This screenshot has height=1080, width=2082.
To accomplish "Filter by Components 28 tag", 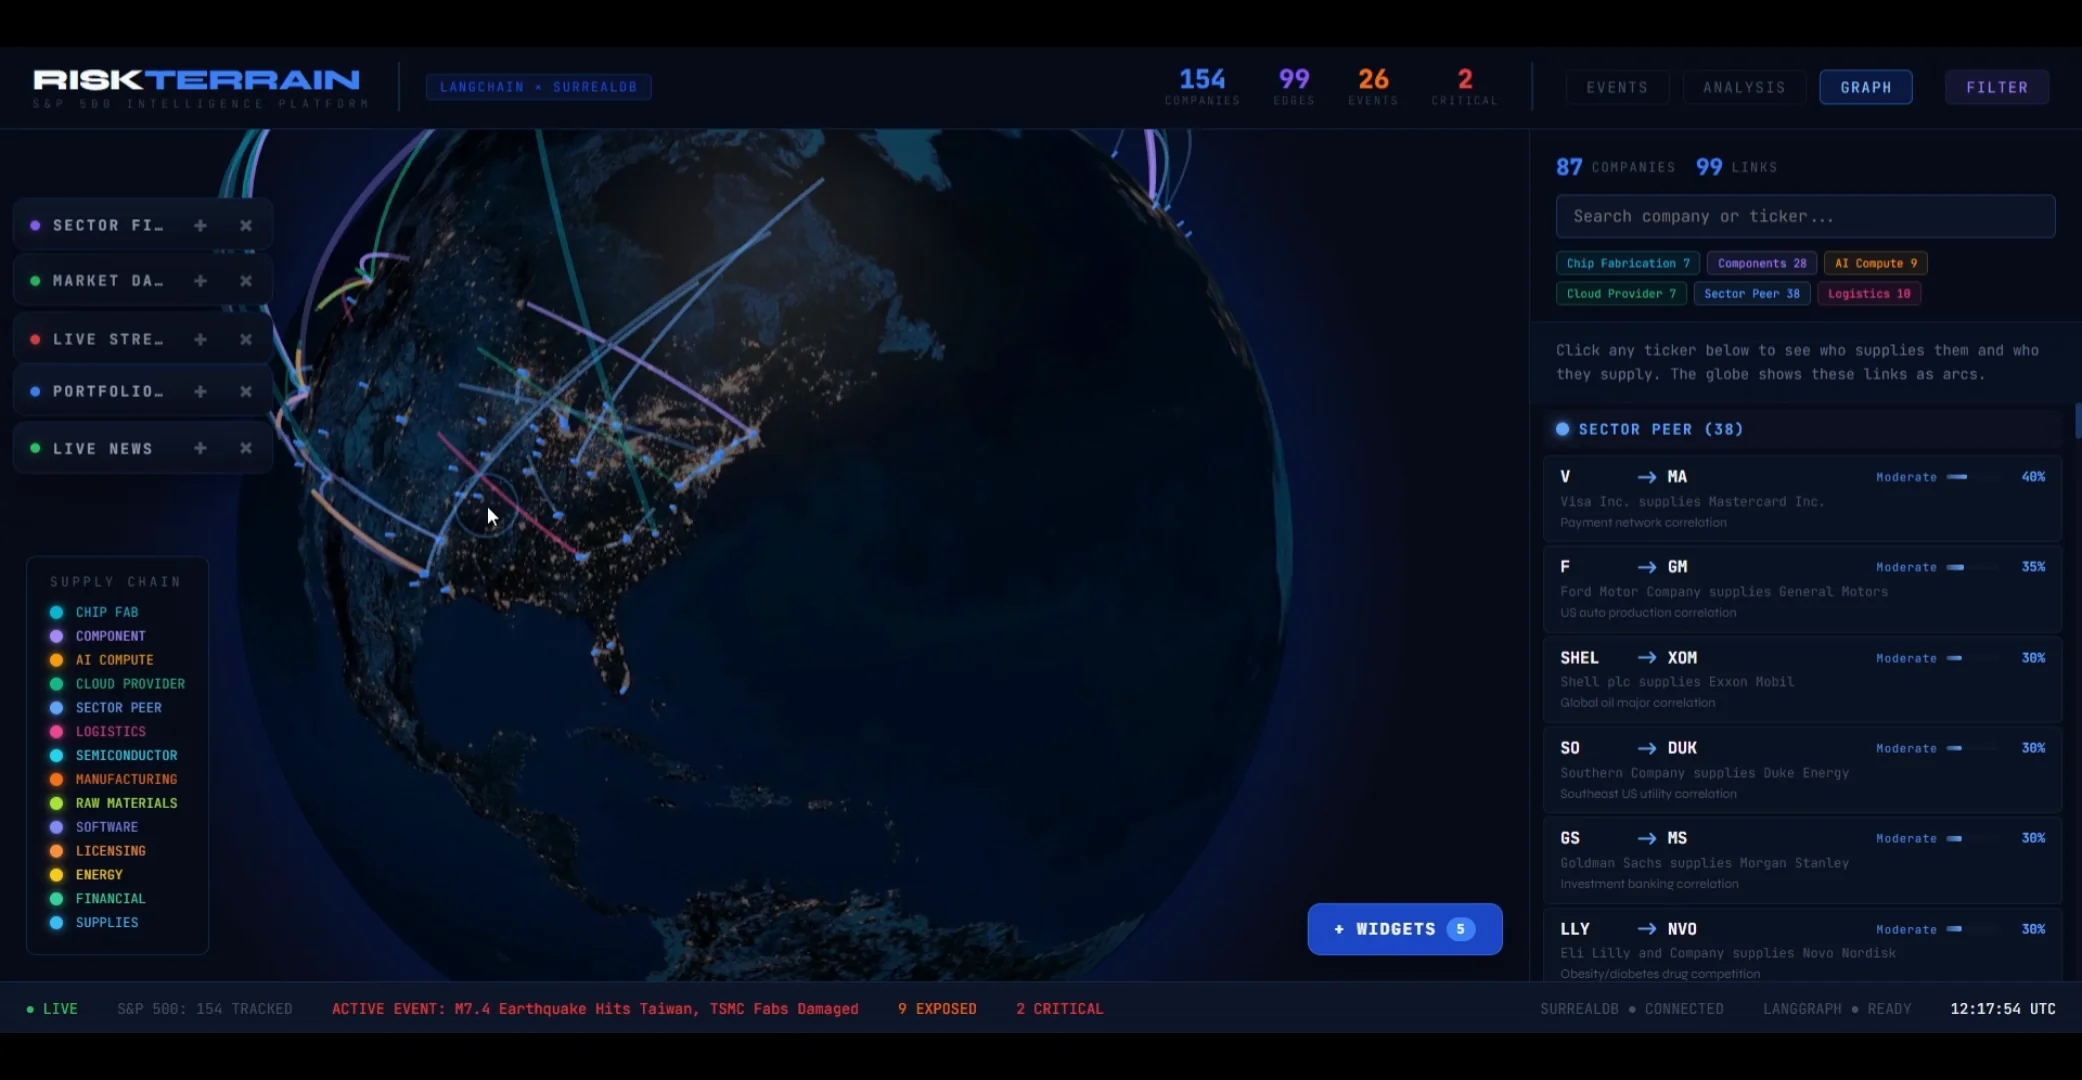I will point(1761,263).
